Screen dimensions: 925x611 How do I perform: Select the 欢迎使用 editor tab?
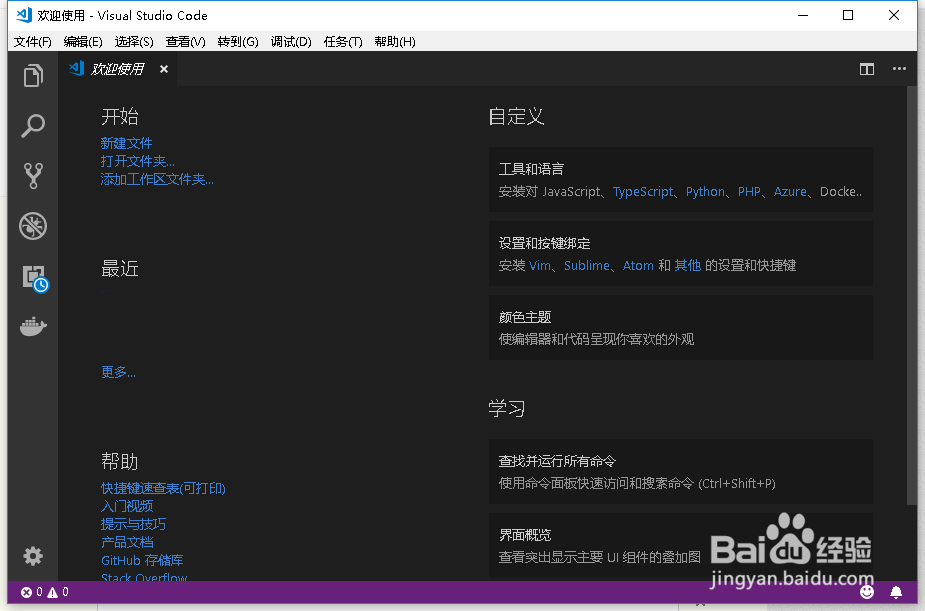(117, 69)
